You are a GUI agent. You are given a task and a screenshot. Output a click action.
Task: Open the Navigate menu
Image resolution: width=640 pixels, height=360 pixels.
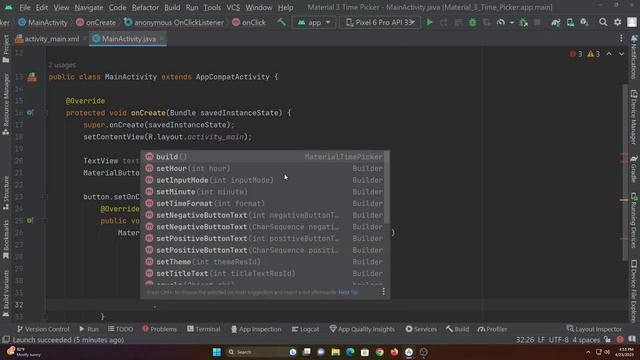(x=89, y=8)
